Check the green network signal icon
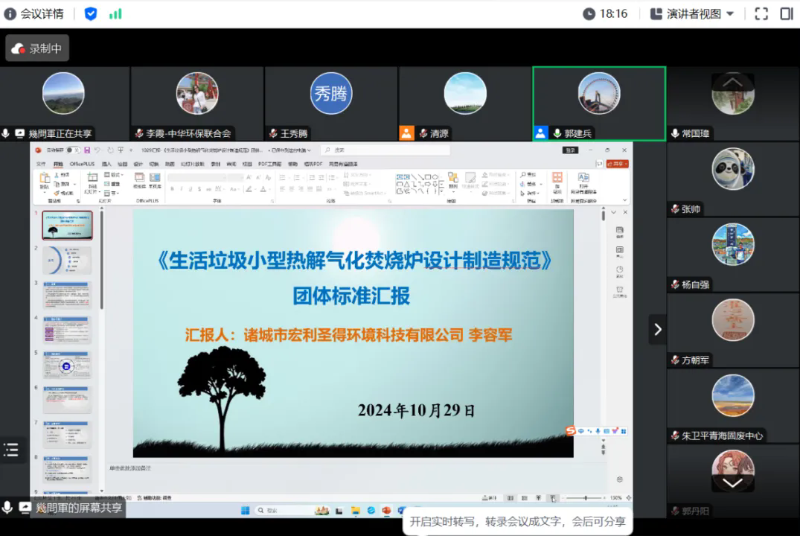 pyautogui.click(x=115, y=14)
